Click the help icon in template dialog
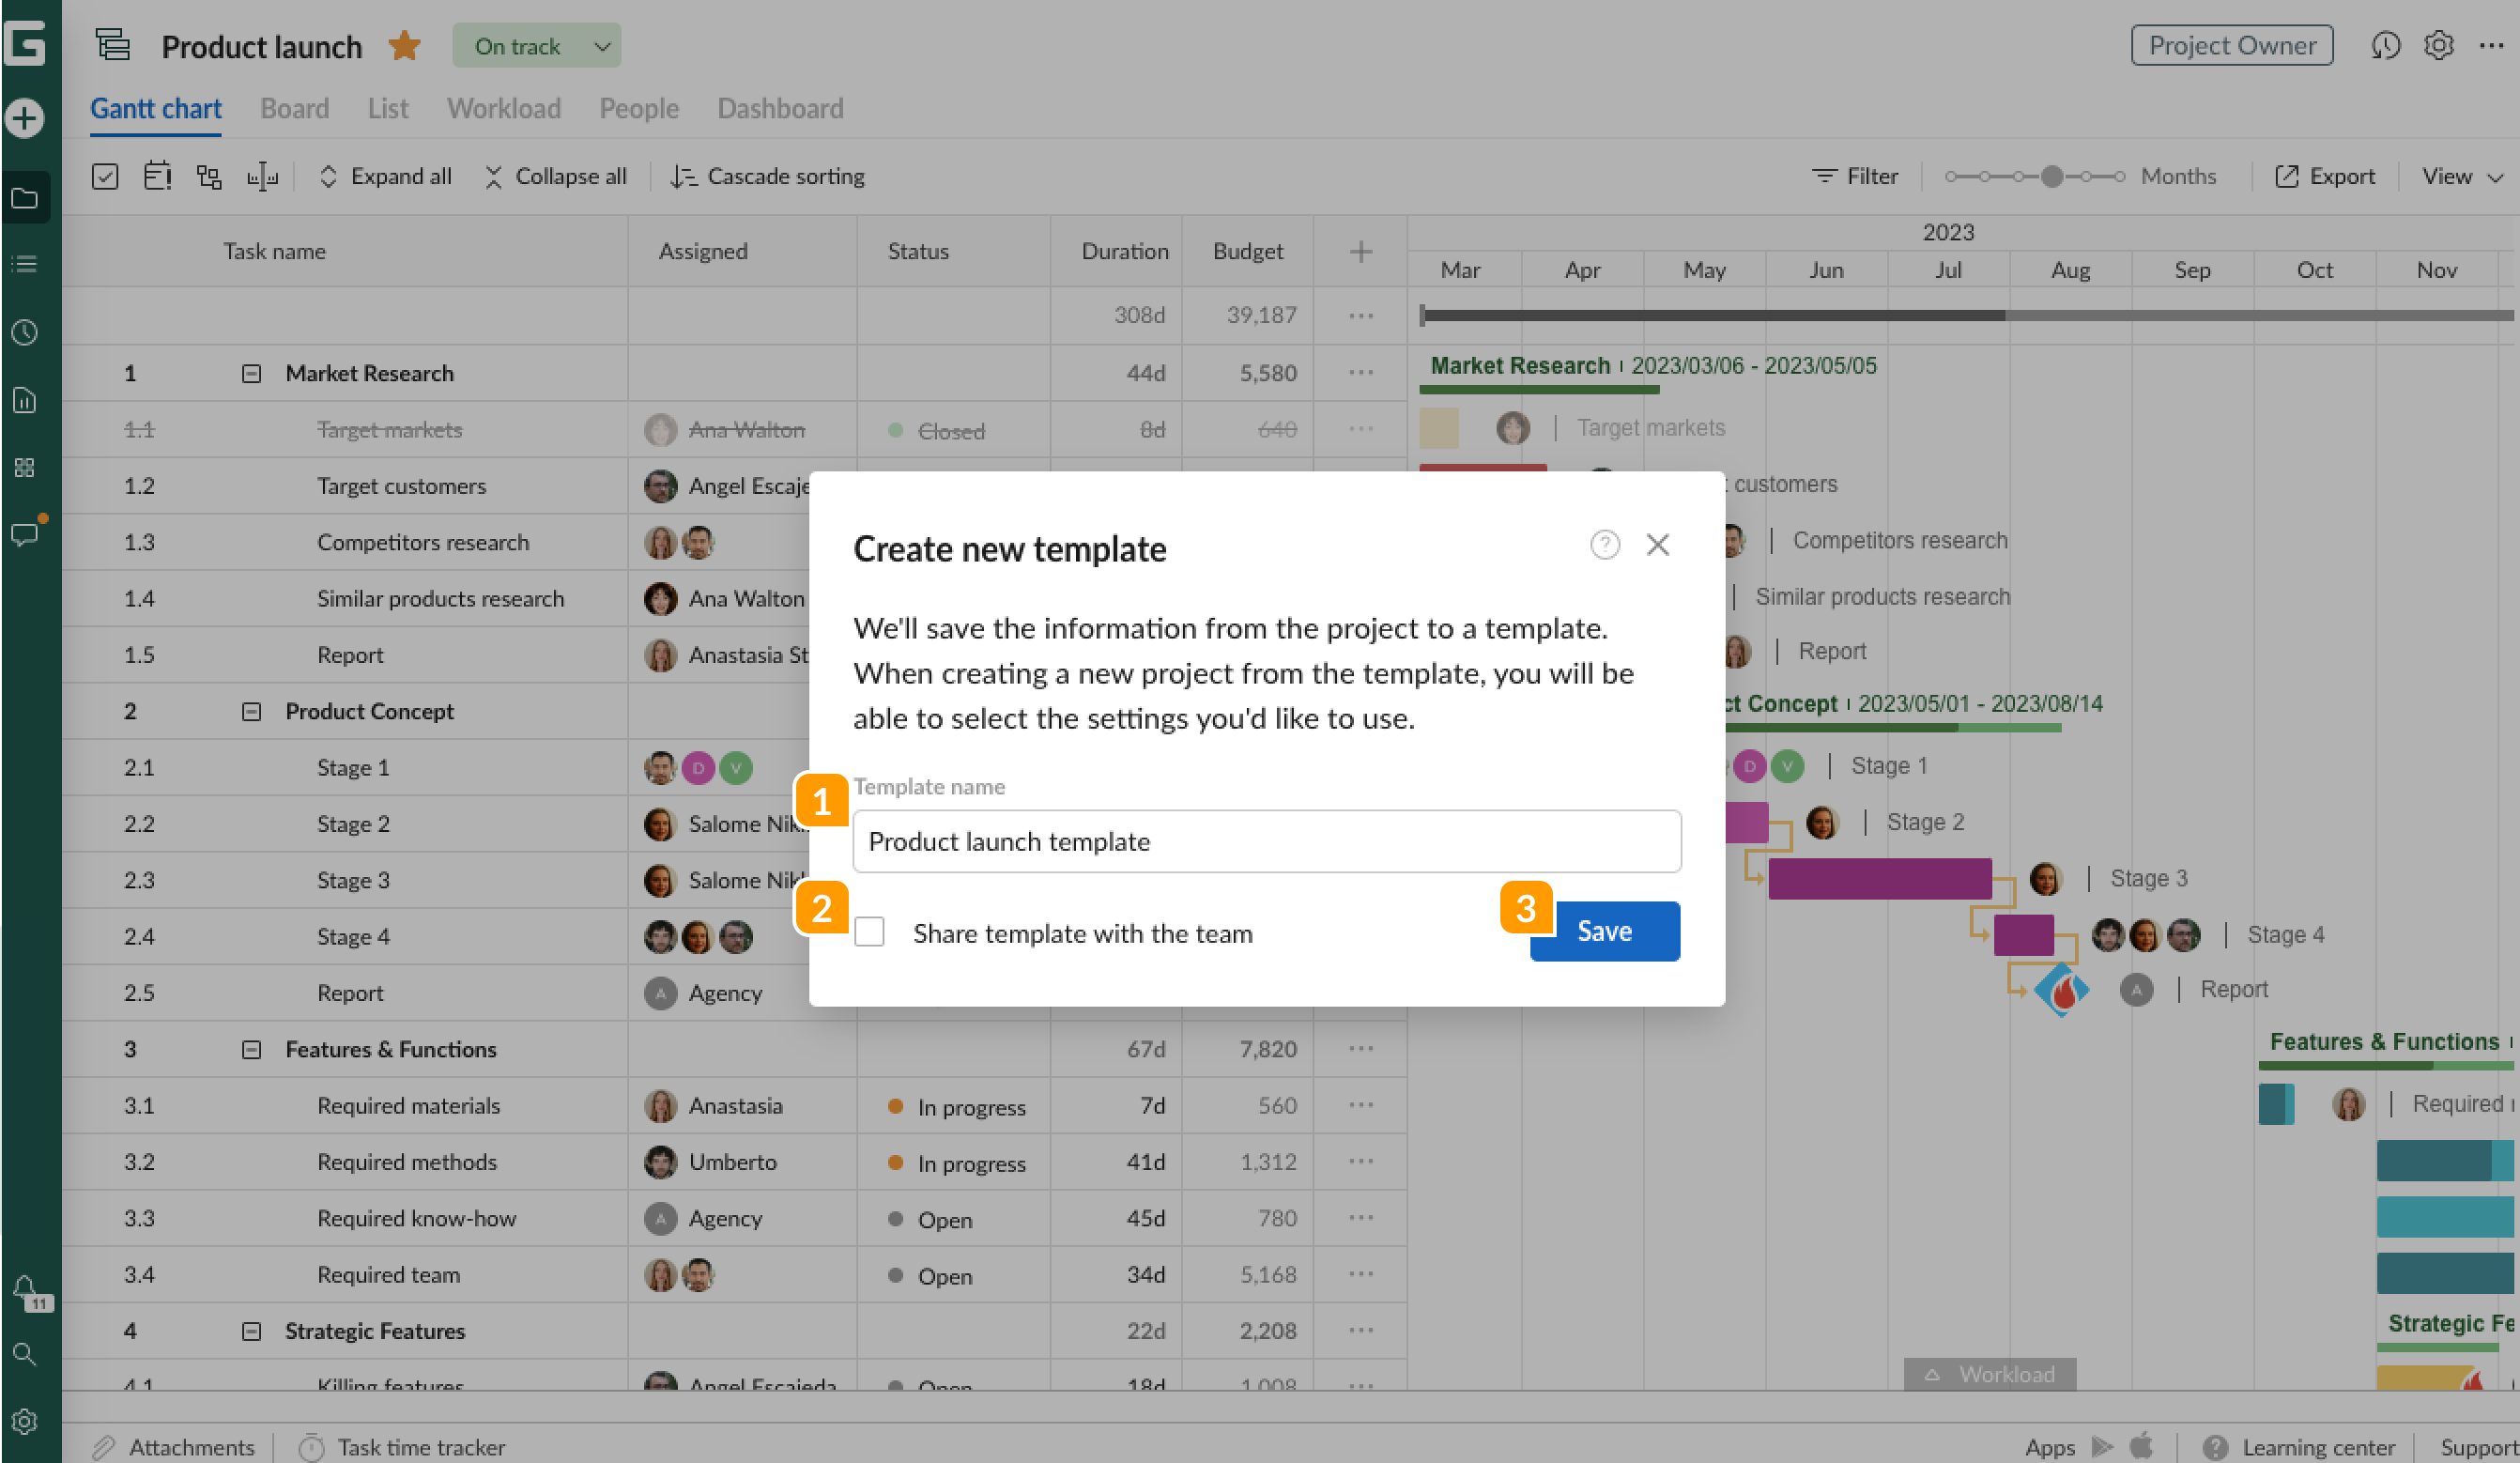Image resolution: width=2520 pixels, height=1463 pixels. [x=1604, y=545]
